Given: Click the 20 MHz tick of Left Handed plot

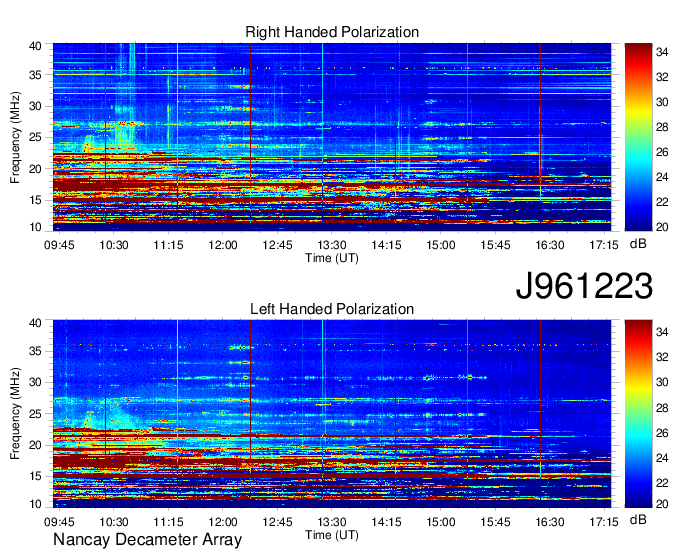Looking at the screenshot, I should click(x=35, y=445).
